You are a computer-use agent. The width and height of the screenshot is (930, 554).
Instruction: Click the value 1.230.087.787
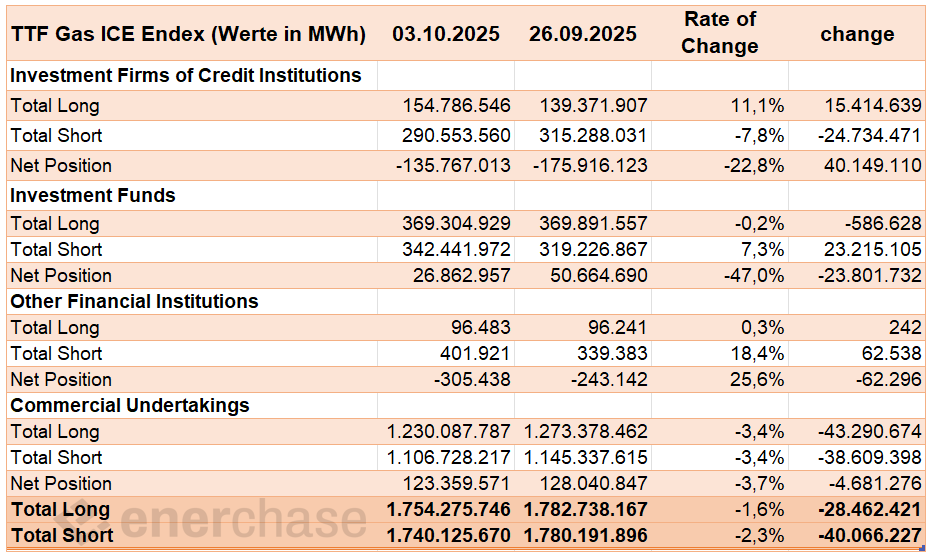tap(448, 431)
